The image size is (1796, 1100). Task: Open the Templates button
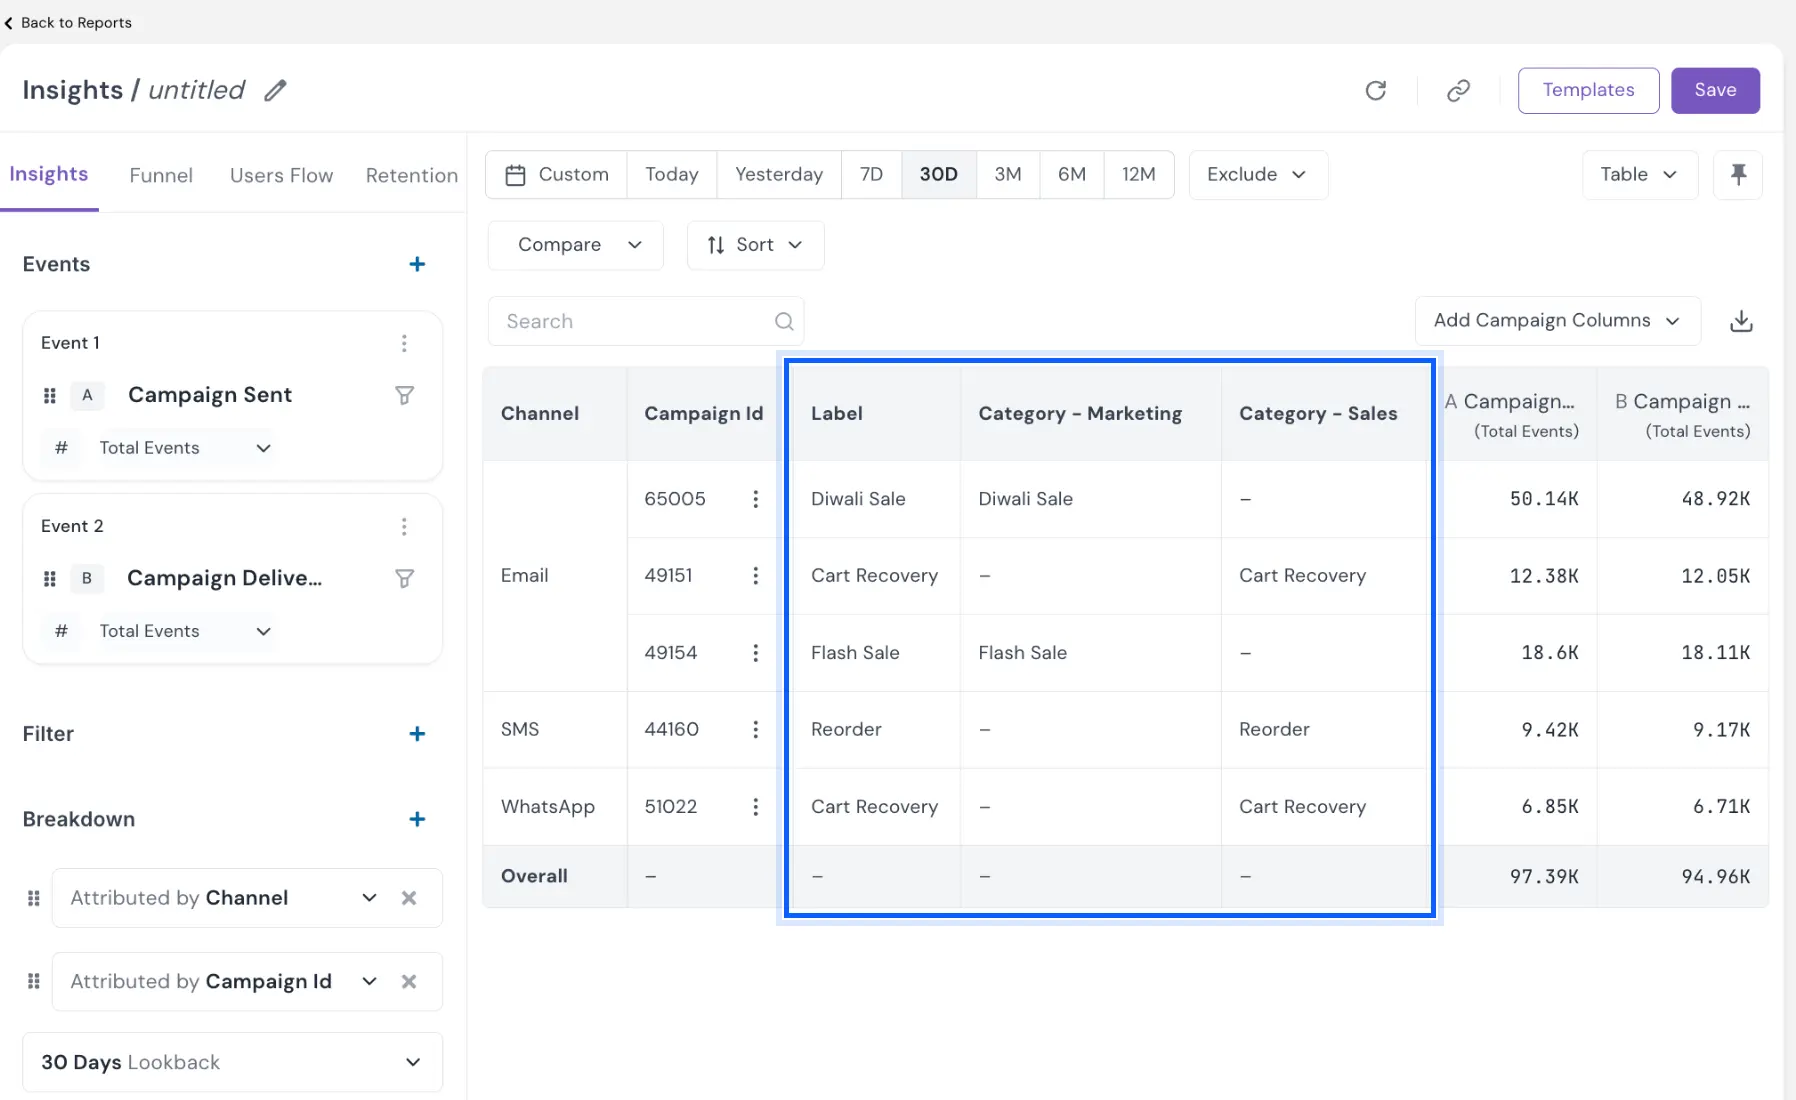pos(1588,90)
